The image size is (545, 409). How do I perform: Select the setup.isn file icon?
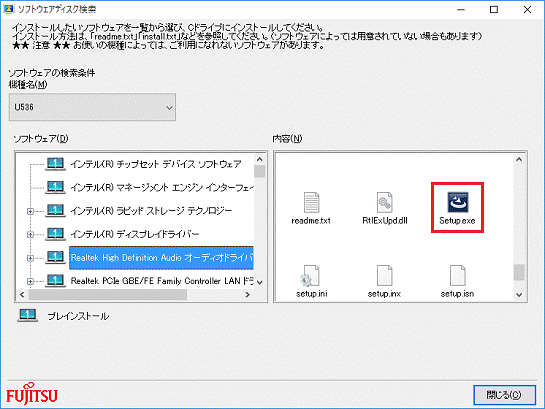click(457, 276)
